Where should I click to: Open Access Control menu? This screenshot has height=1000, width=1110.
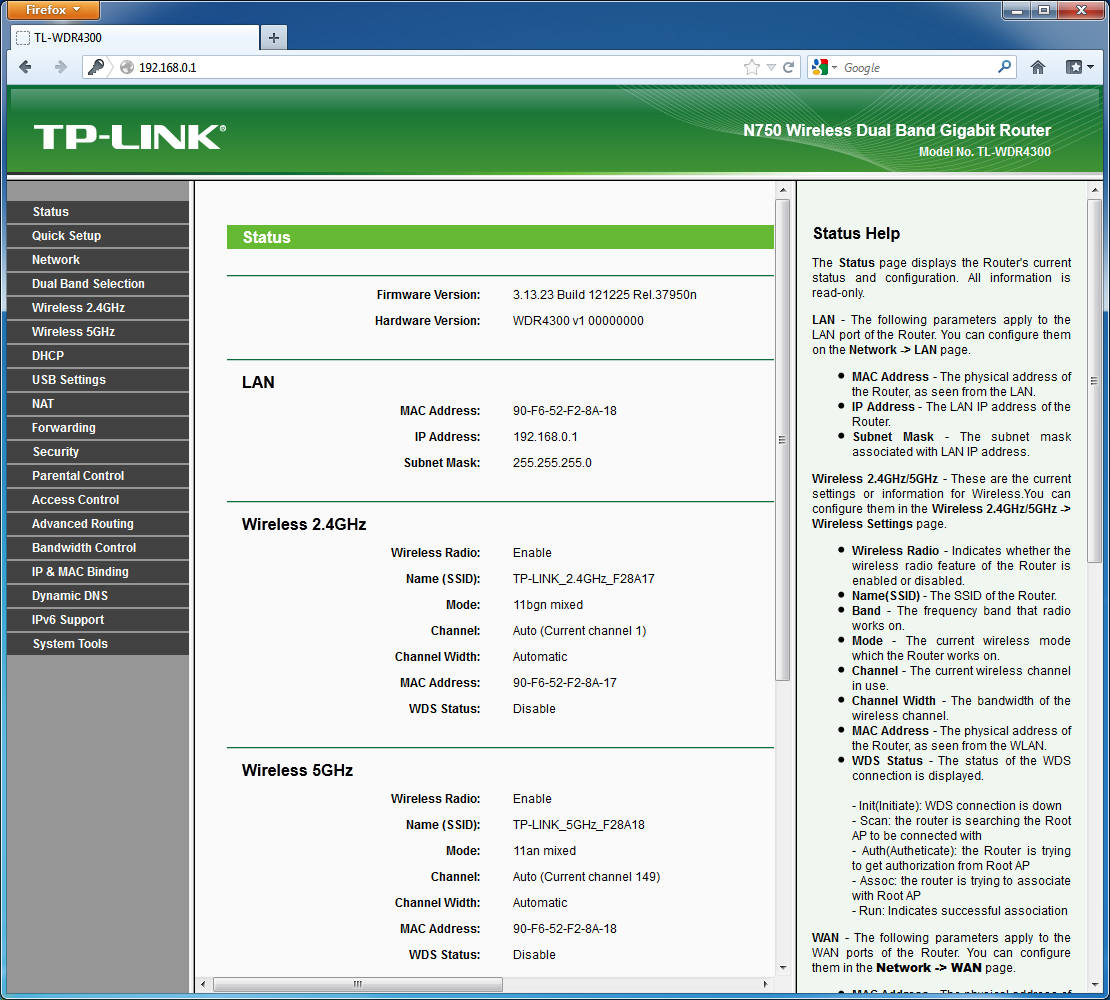pos(98,500)
